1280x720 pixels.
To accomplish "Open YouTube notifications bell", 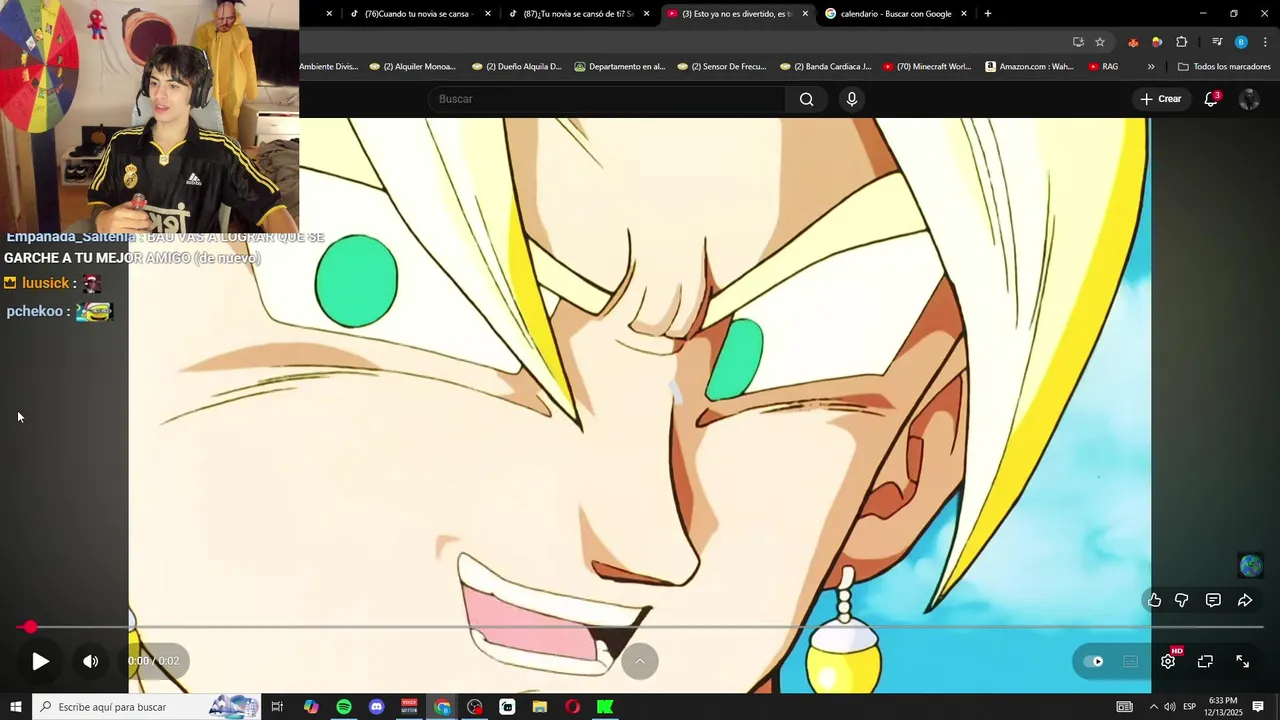I will 1211,99.
